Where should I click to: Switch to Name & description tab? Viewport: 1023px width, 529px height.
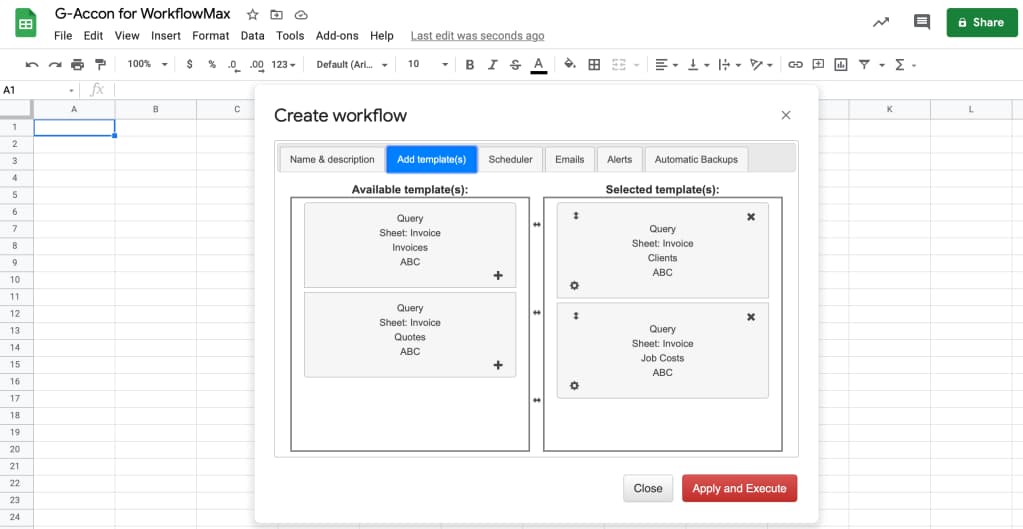332,159
